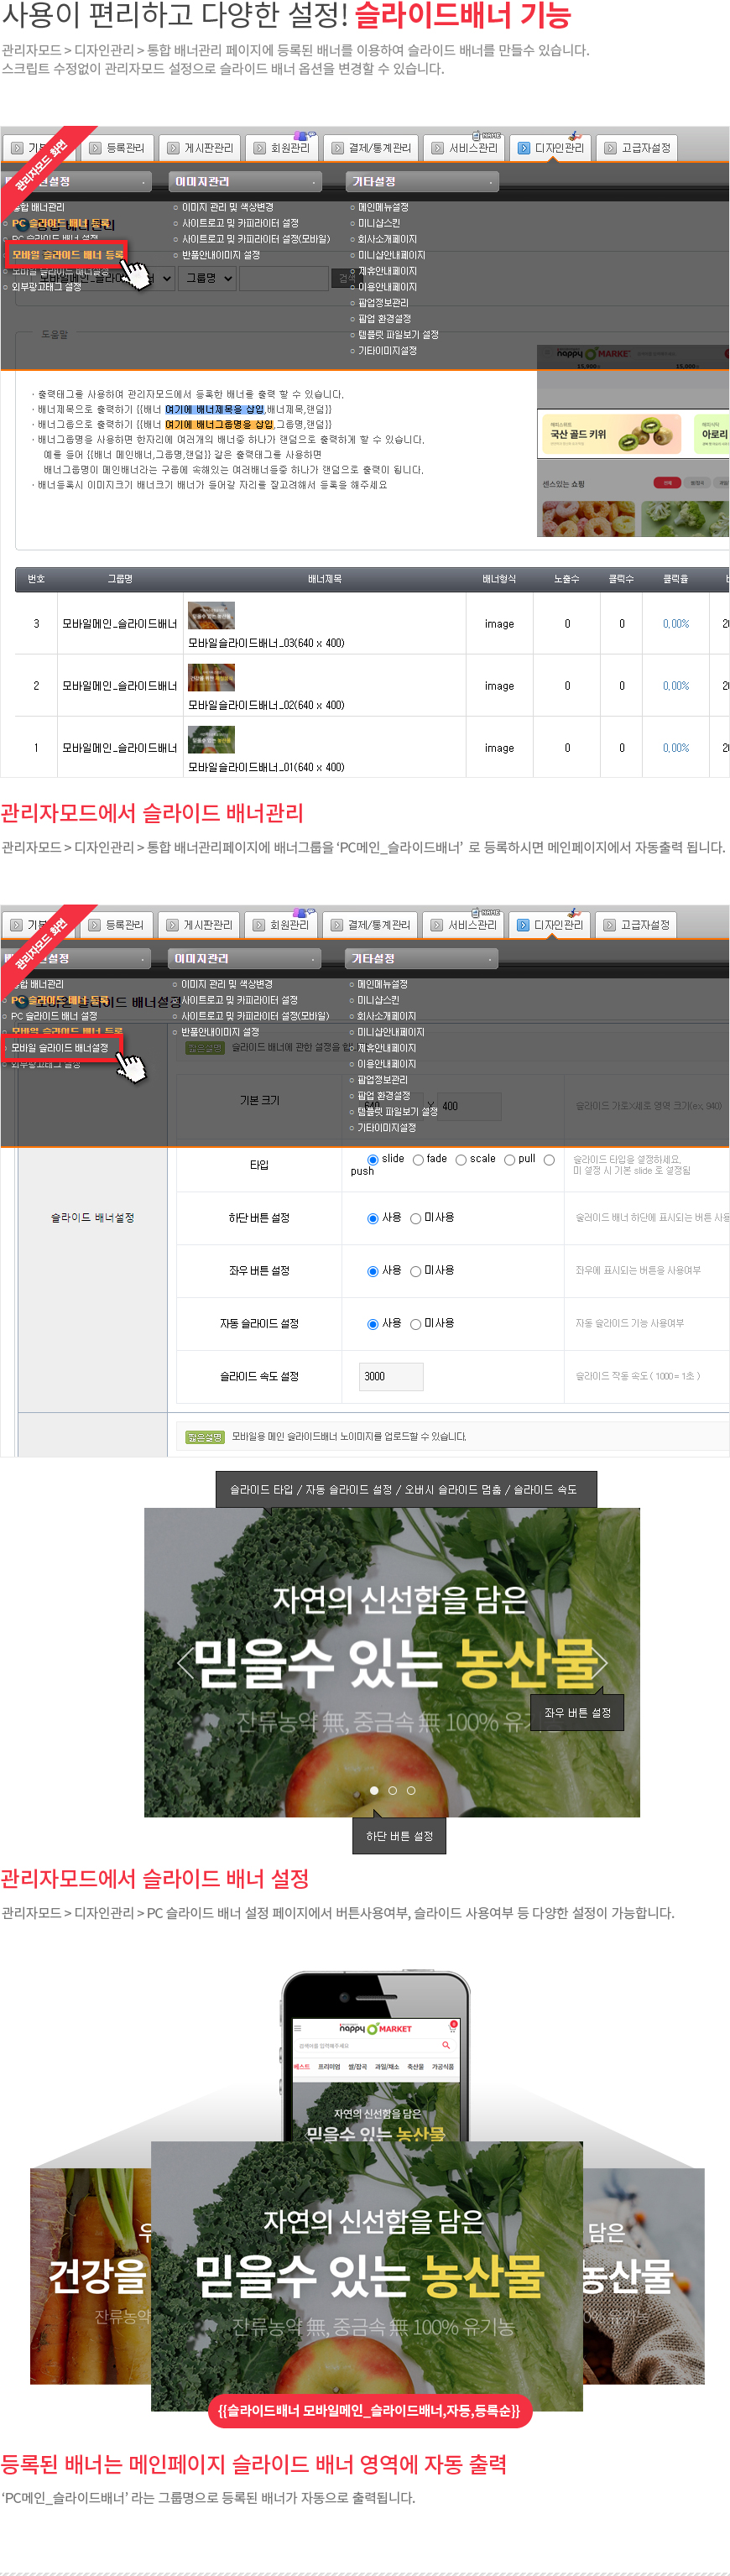The height and width of the screenshot is (2576, 730).
Task: Open the 그룹명 search dropdown
Action: 209,278
